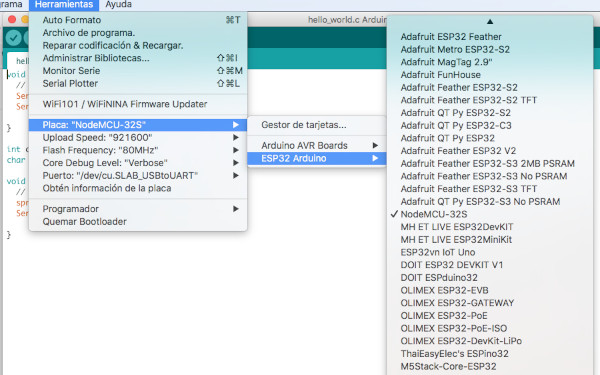Pick Adafruit QT Py ESP32-S3 No PSRAM
The height and width of the screenshot is (375, 600).
click(490, 201)
